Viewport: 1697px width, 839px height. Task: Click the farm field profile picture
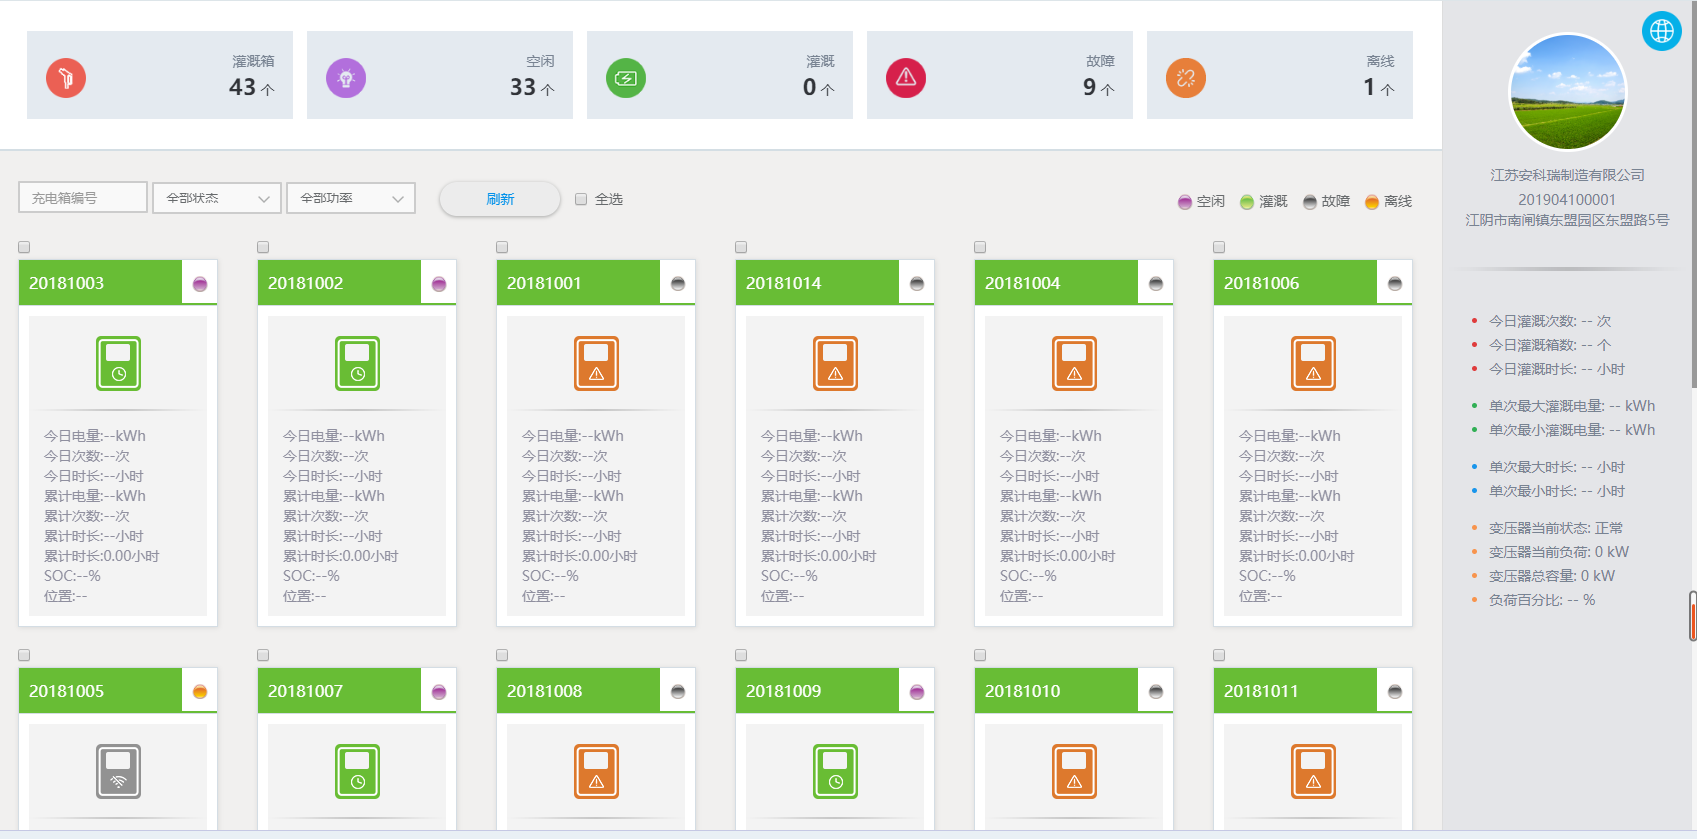[1567, 93]
